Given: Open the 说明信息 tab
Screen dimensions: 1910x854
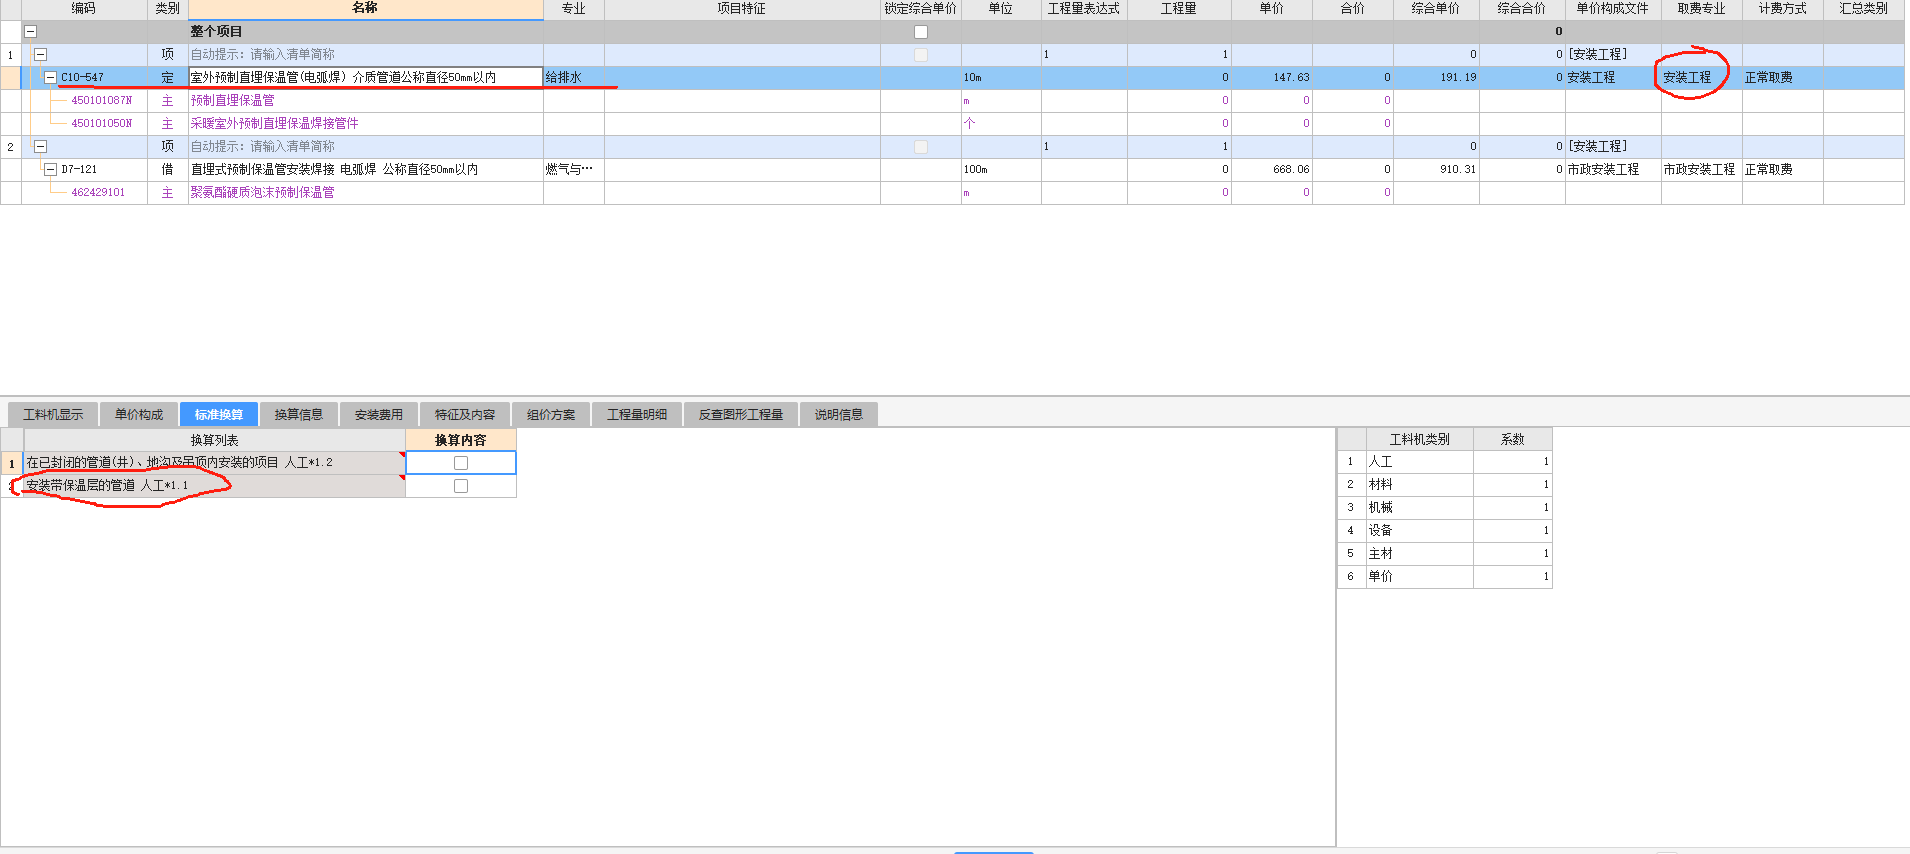Looking at the screenshot, I should tap(839, 414).
